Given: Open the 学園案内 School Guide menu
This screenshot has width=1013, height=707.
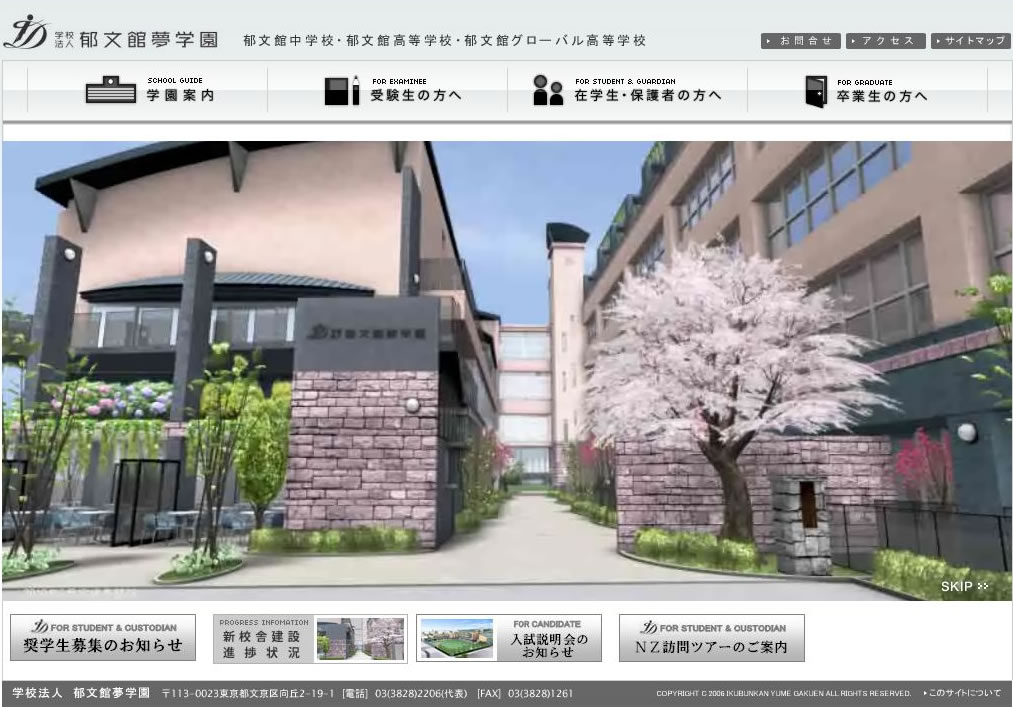Looking at the screenshot, I should pos(180,96).
